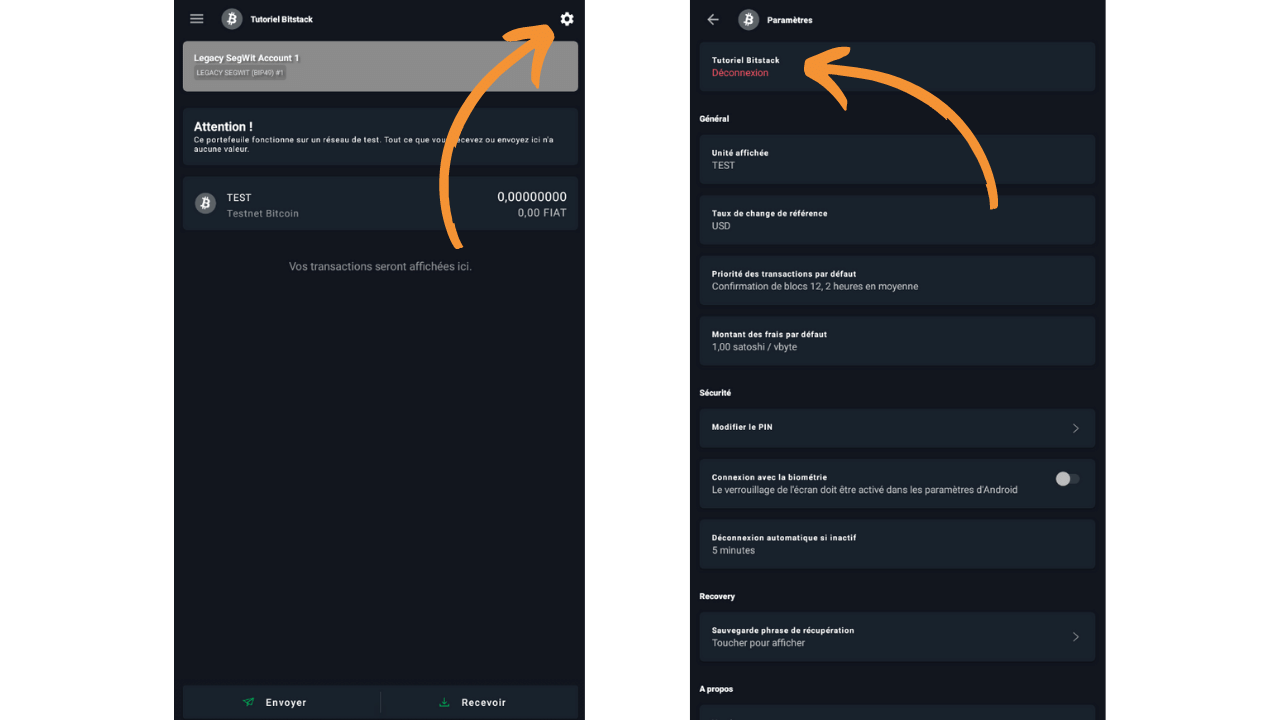This screenshot has width=1280, height=720.
Task: Open settings via the gear icon
Action: coord(567,19)
